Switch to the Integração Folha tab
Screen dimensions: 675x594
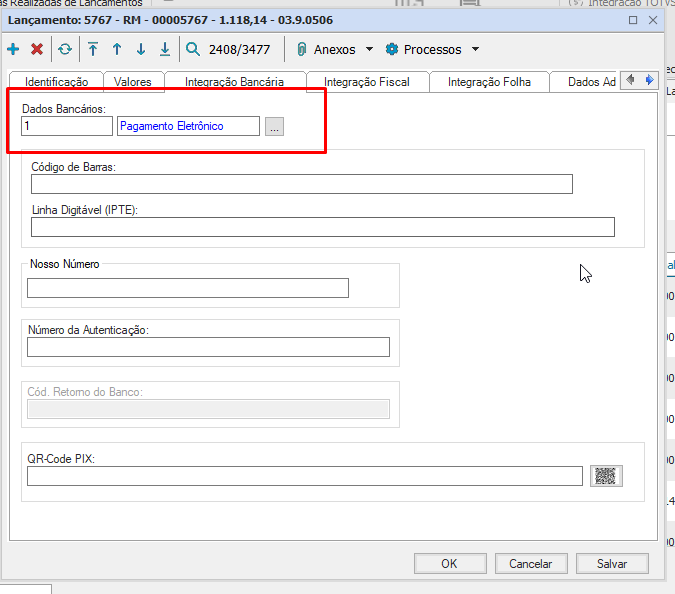coord(489,82)
